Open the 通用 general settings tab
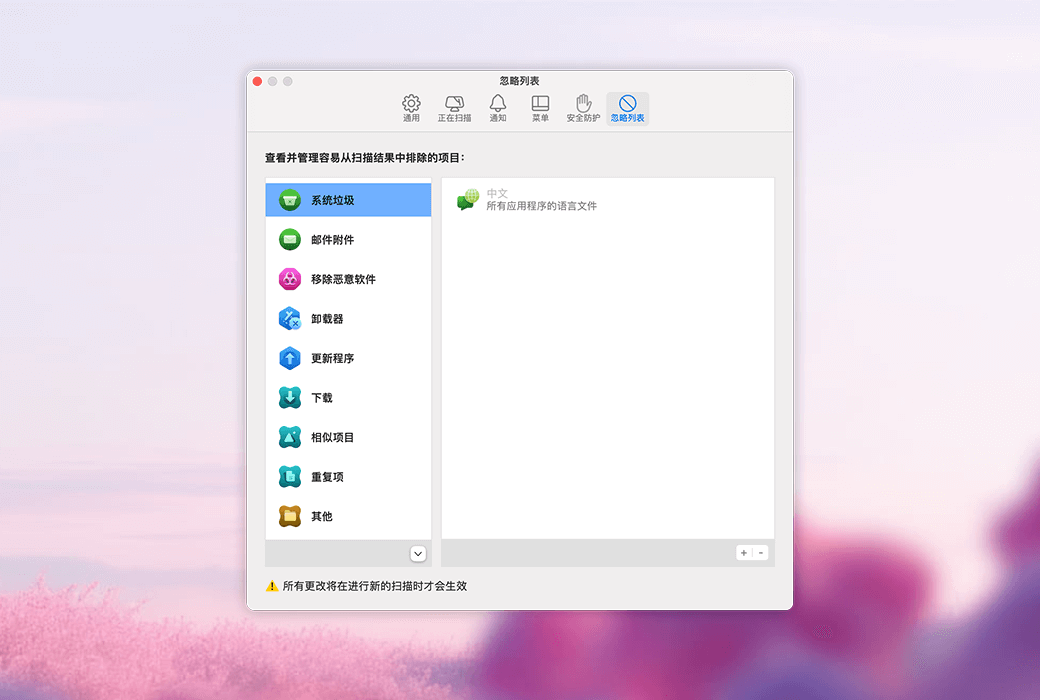This screenshot has height=700, width=1040. tap(411, 108)
